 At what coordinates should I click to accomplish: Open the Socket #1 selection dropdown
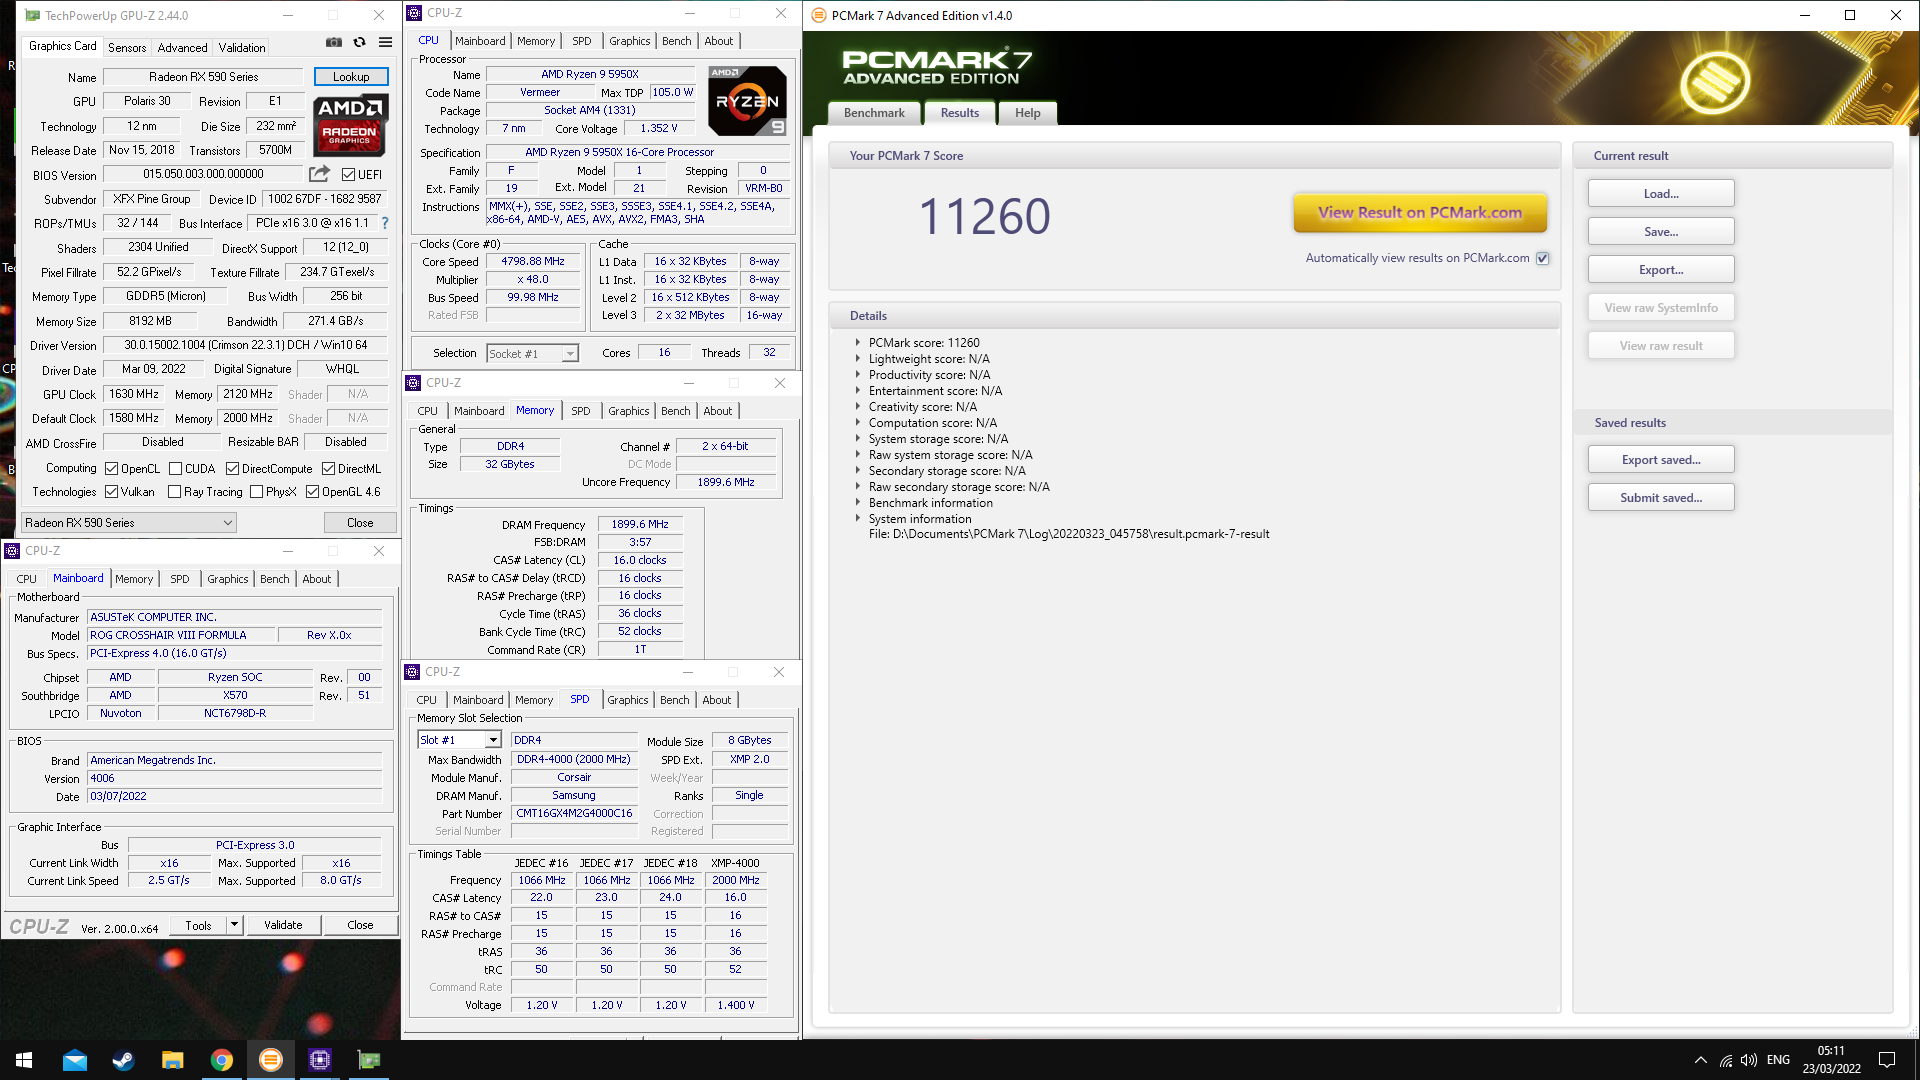[x=532, y=353]
